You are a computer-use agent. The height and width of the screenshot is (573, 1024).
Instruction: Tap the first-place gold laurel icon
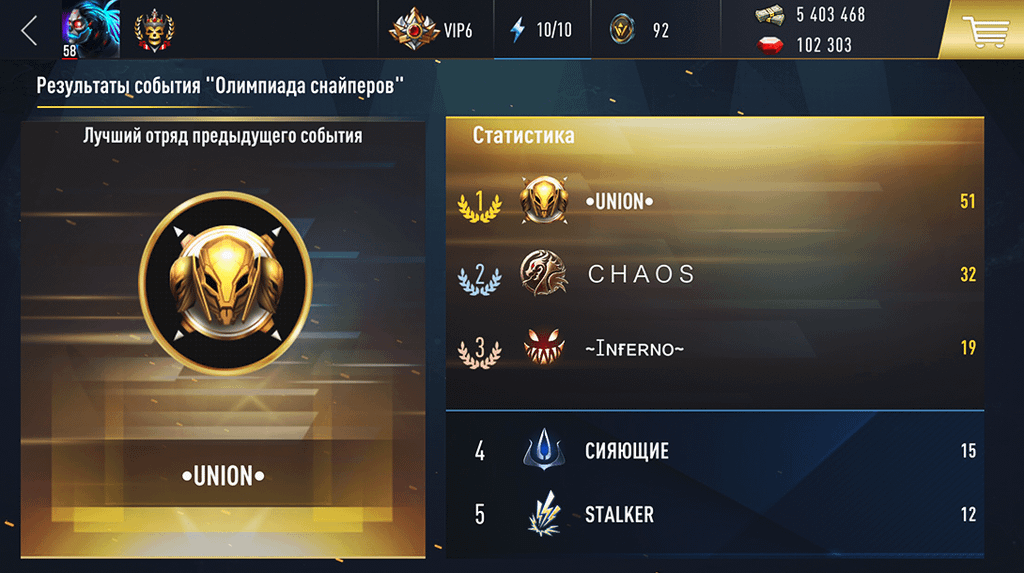pos(479,205)
